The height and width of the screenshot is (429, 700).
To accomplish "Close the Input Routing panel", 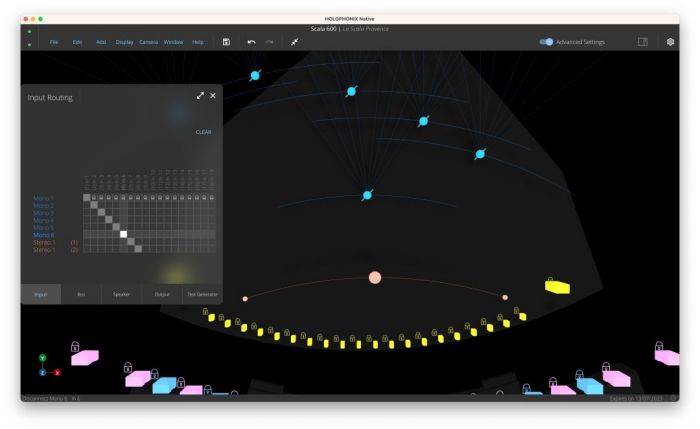I will coord(213,96).
